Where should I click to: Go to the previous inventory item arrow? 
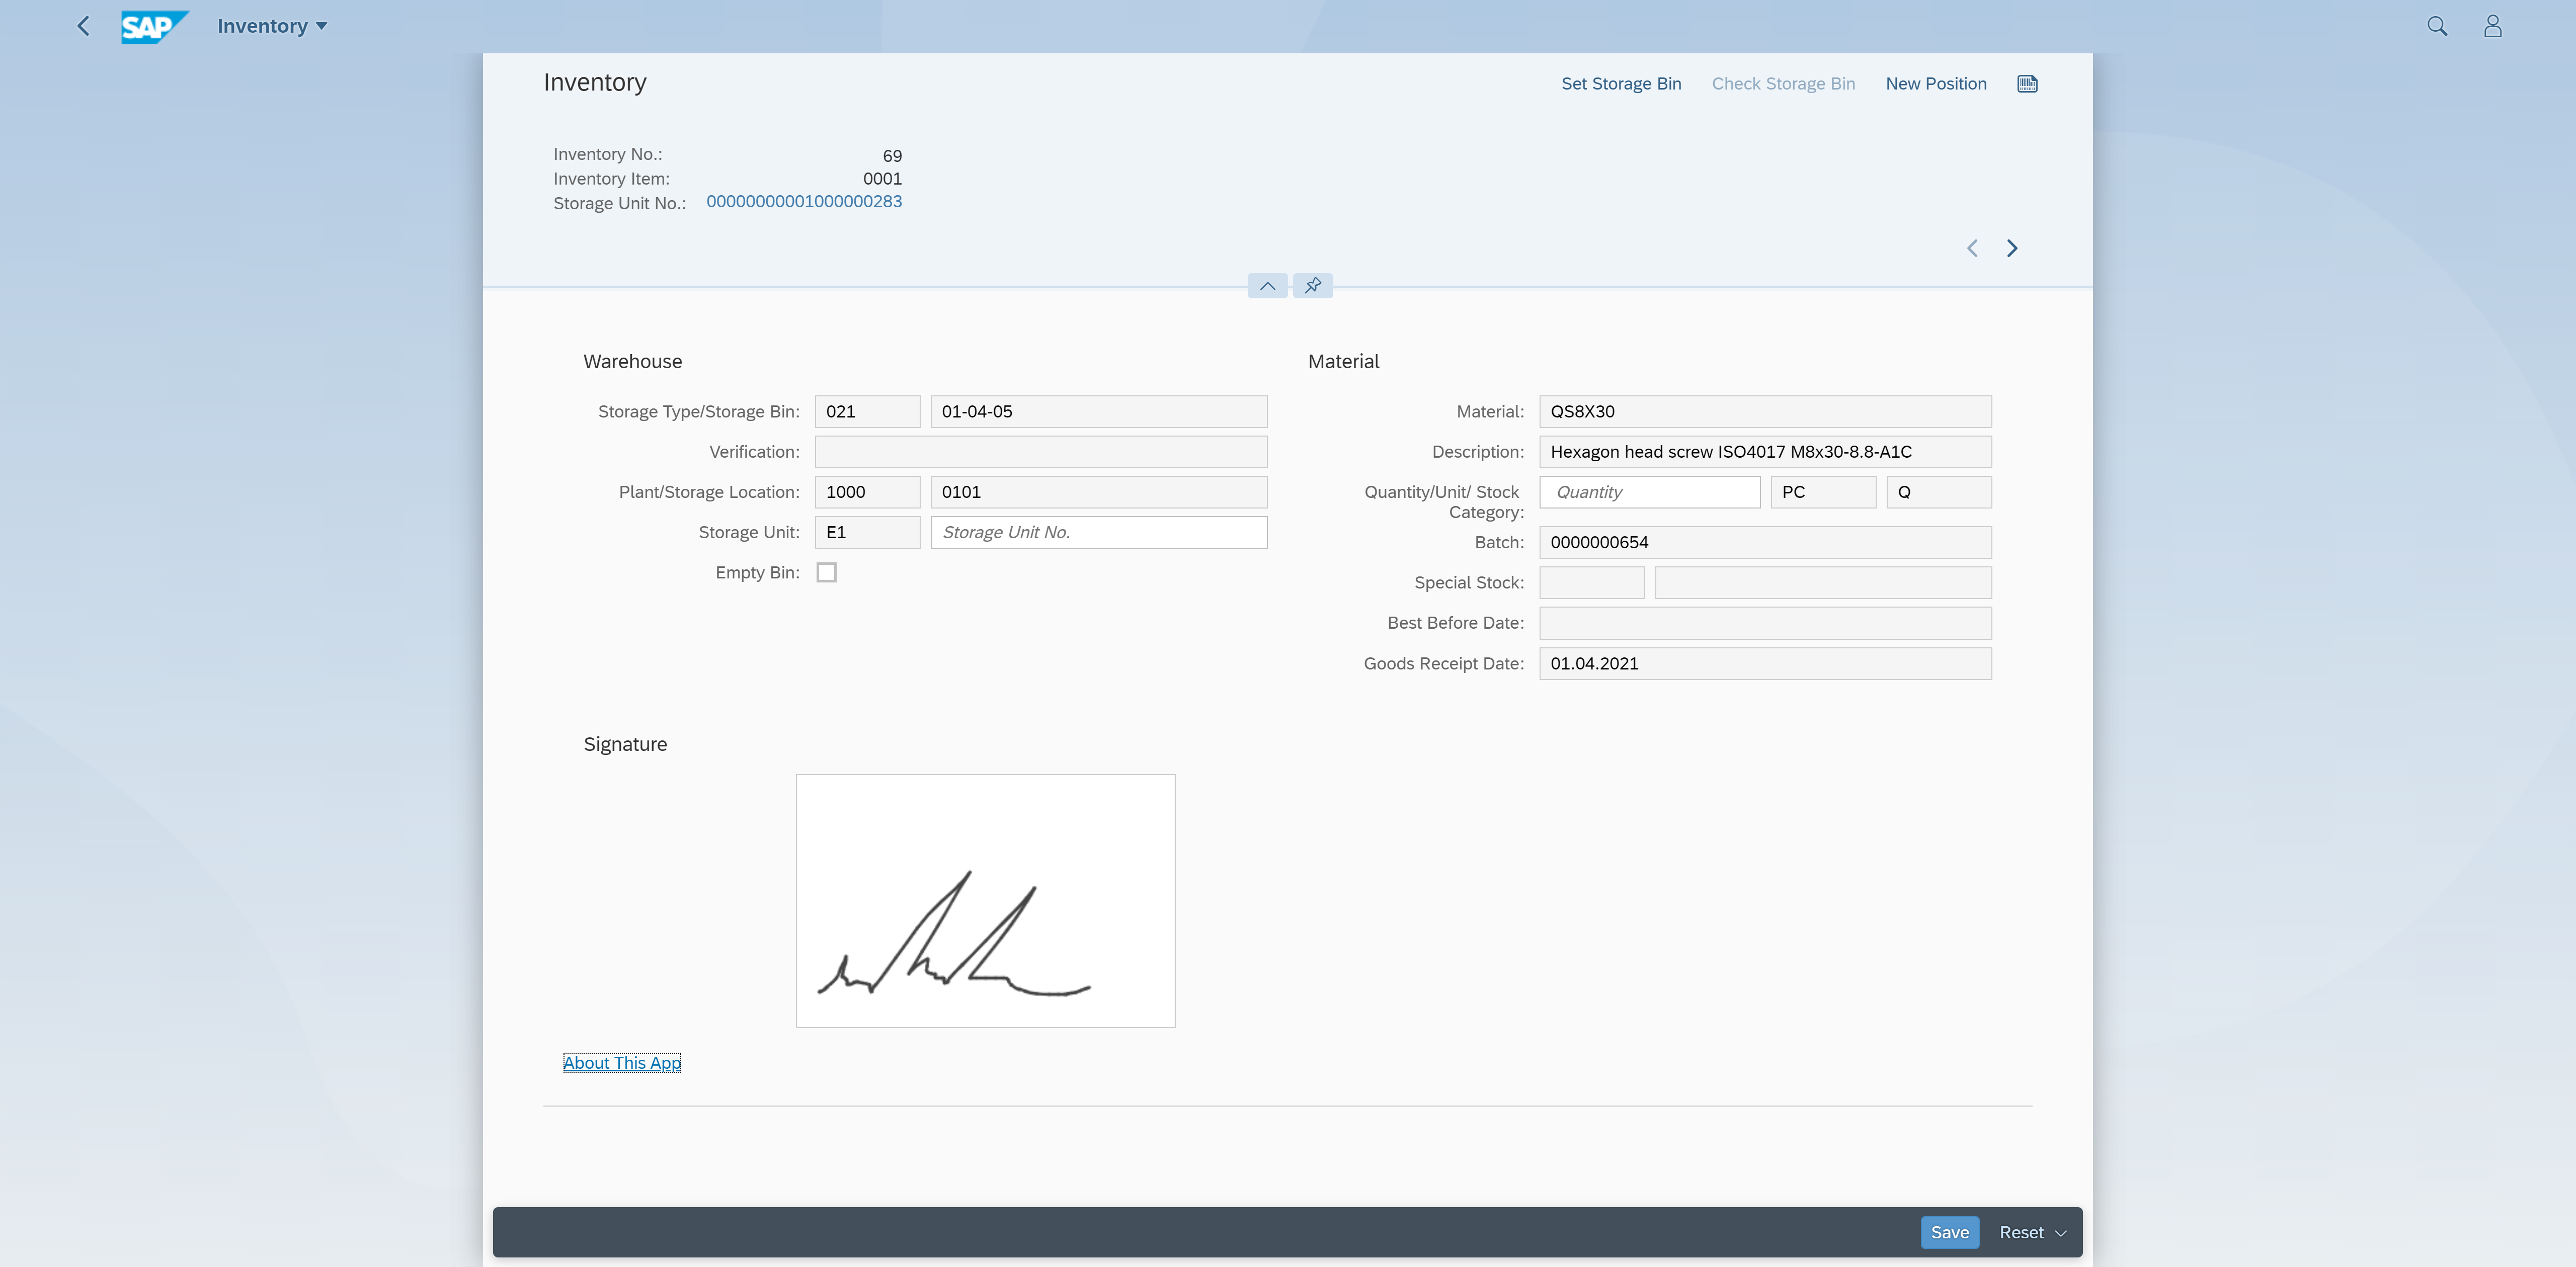pos(1972,248)
